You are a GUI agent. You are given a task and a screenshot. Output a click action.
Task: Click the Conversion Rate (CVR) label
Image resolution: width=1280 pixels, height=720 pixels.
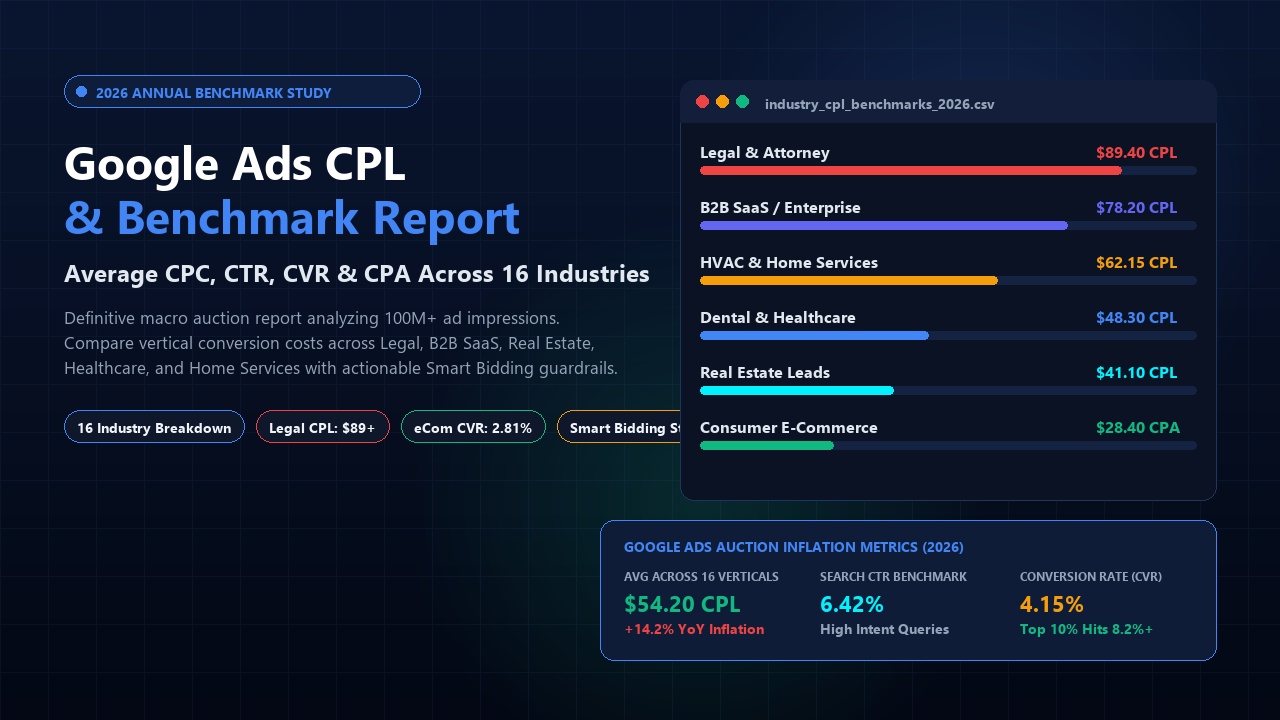pyautogui.click(x=1091, y=577)
